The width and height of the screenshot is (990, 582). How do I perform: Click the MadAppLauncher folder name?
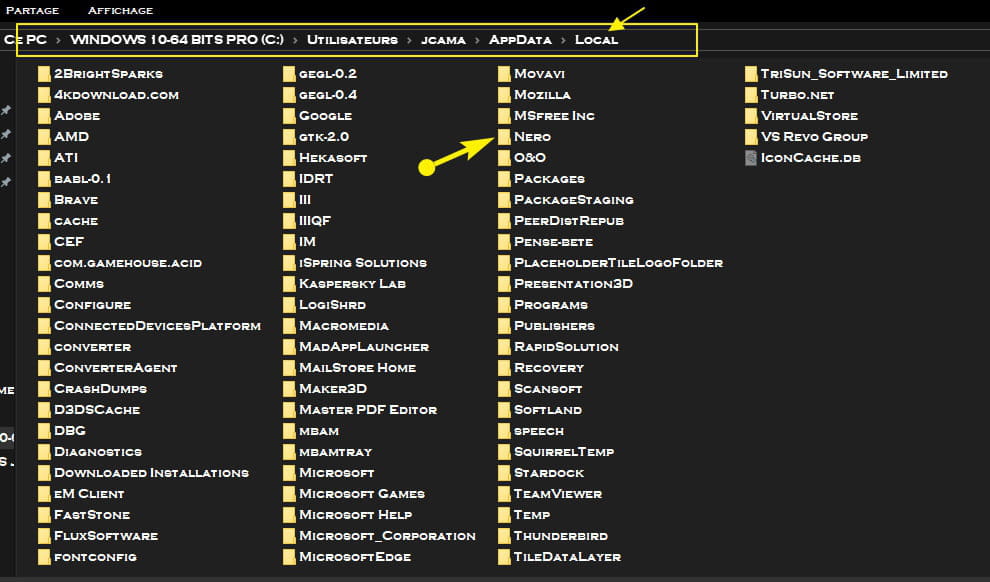coord(364,347)
